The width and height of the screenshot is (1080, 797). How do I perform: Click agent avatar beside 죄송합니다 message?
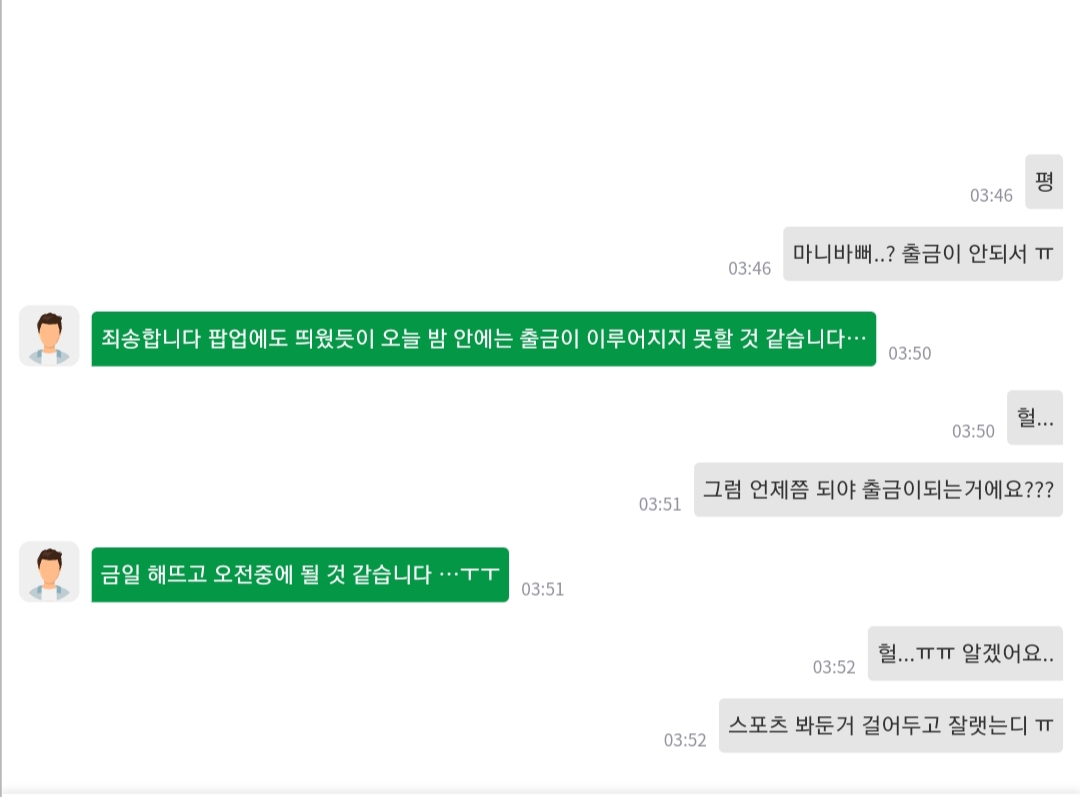click(49, 336)
